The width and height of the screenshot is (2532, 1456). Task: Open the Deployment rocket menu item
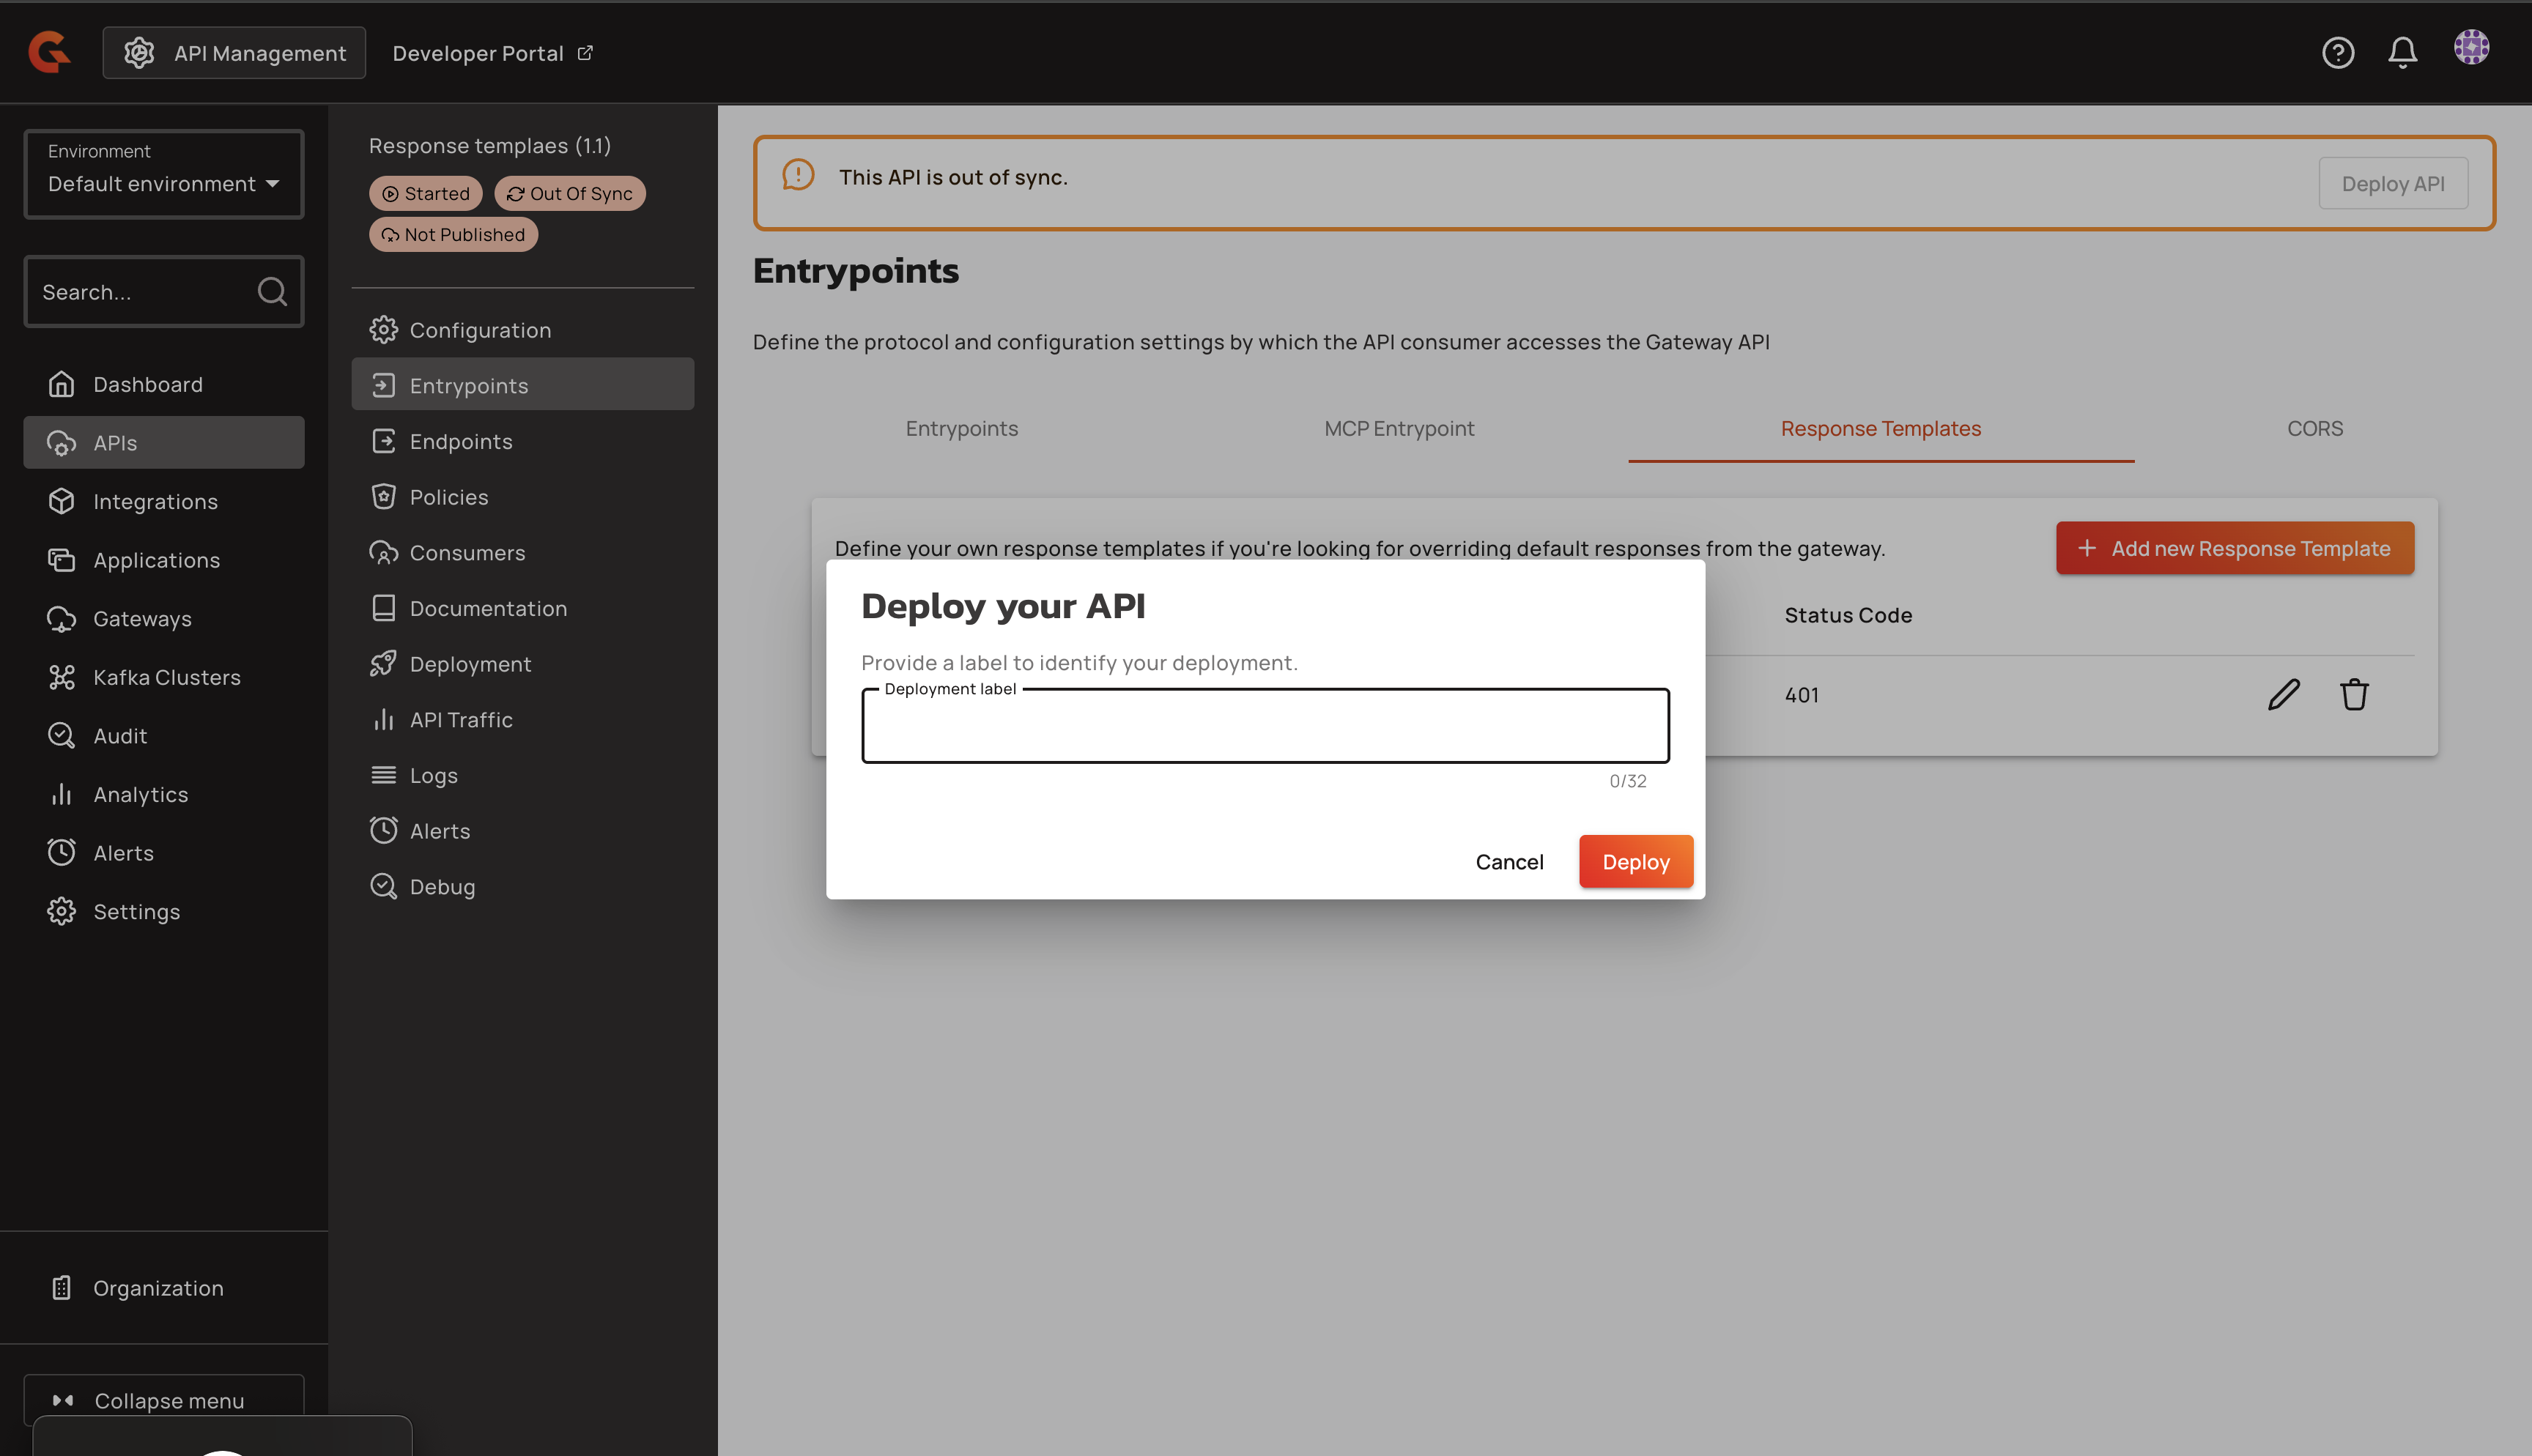[x=469, y=664]
